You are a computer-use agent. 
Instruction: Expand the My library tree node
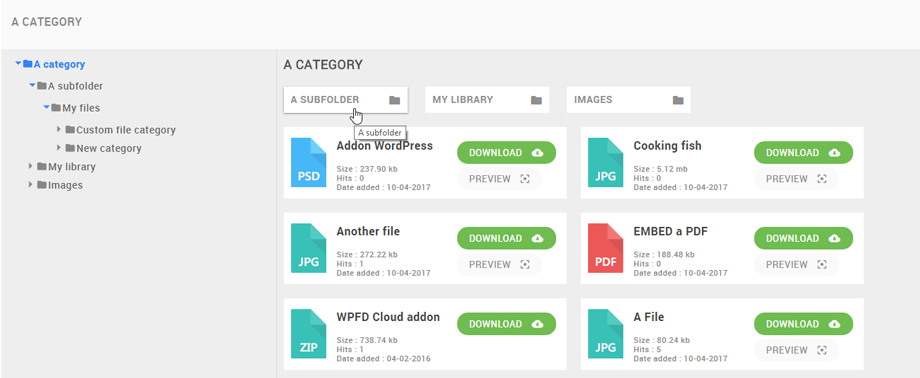click(x=31, y=167)
